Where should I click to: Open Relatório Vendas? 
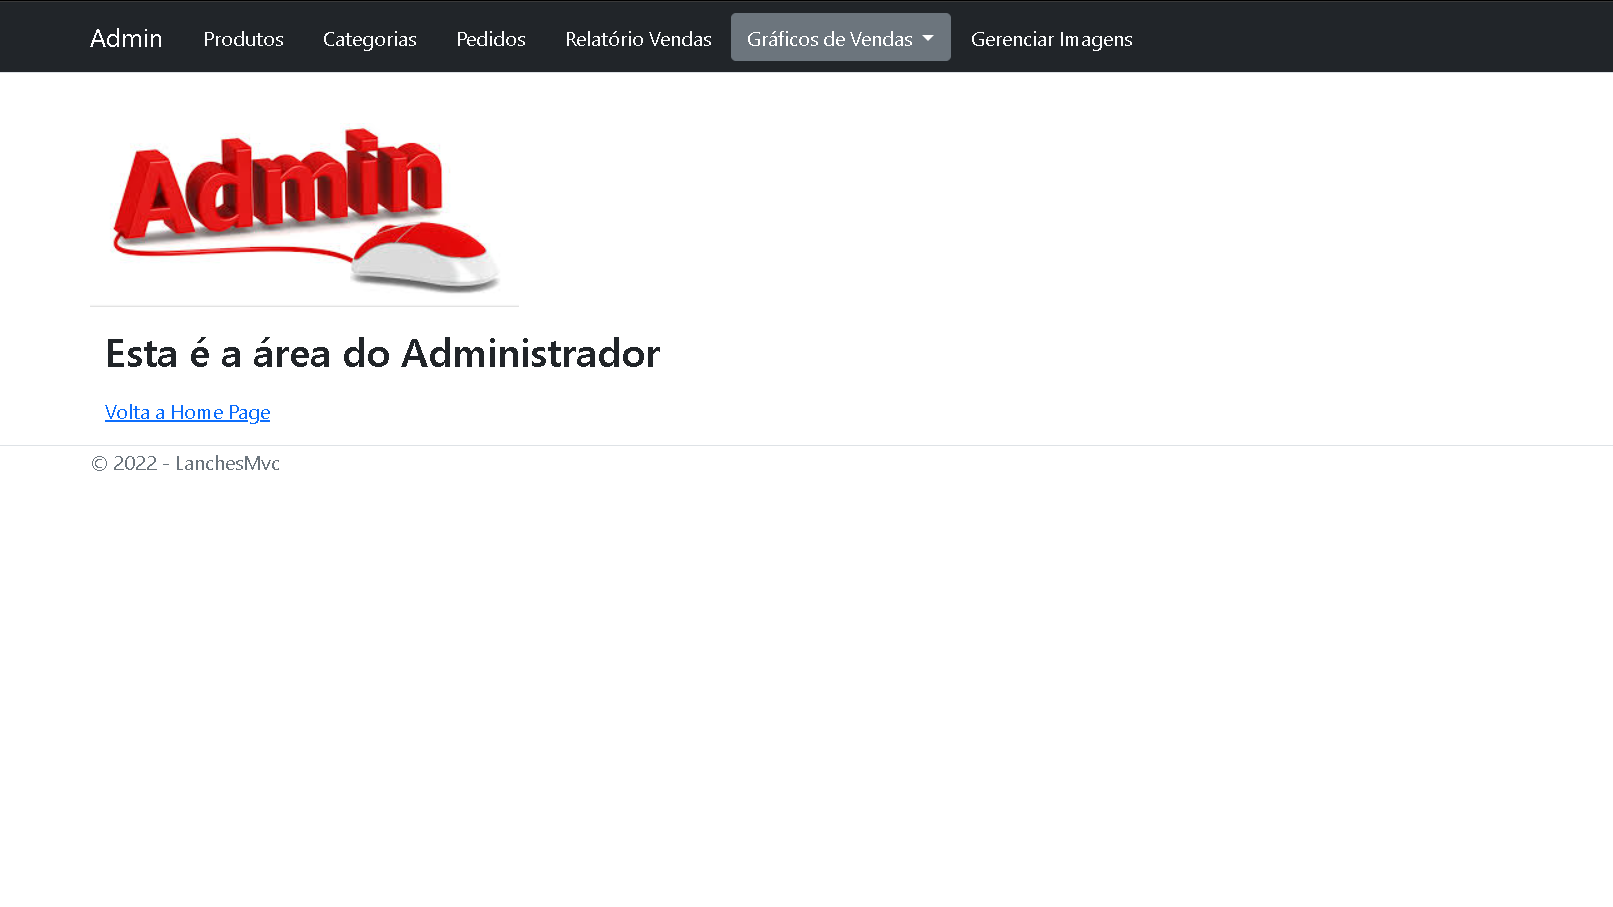click(638, 39)
